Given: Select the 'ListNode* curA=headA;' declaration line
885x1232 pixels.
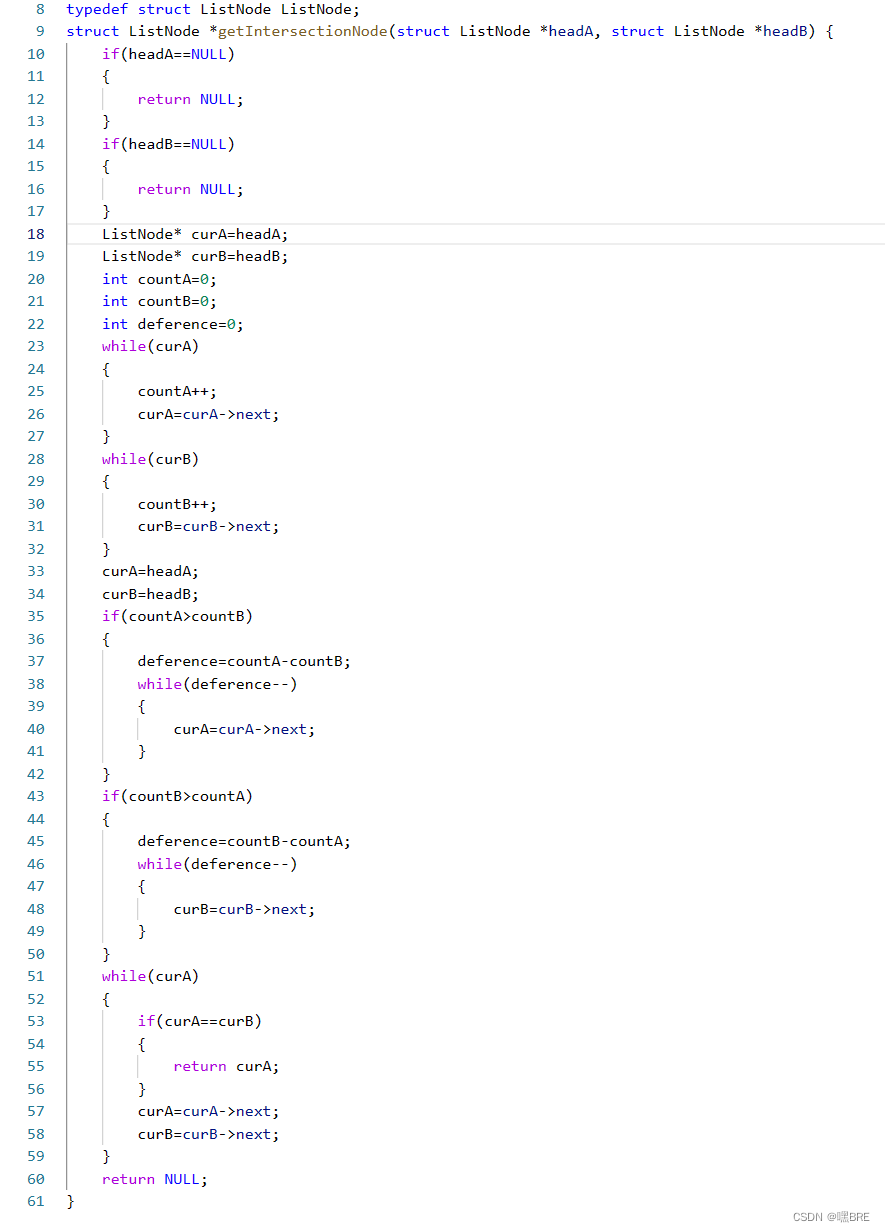Looking at the screenshot, I should [195, 234].
